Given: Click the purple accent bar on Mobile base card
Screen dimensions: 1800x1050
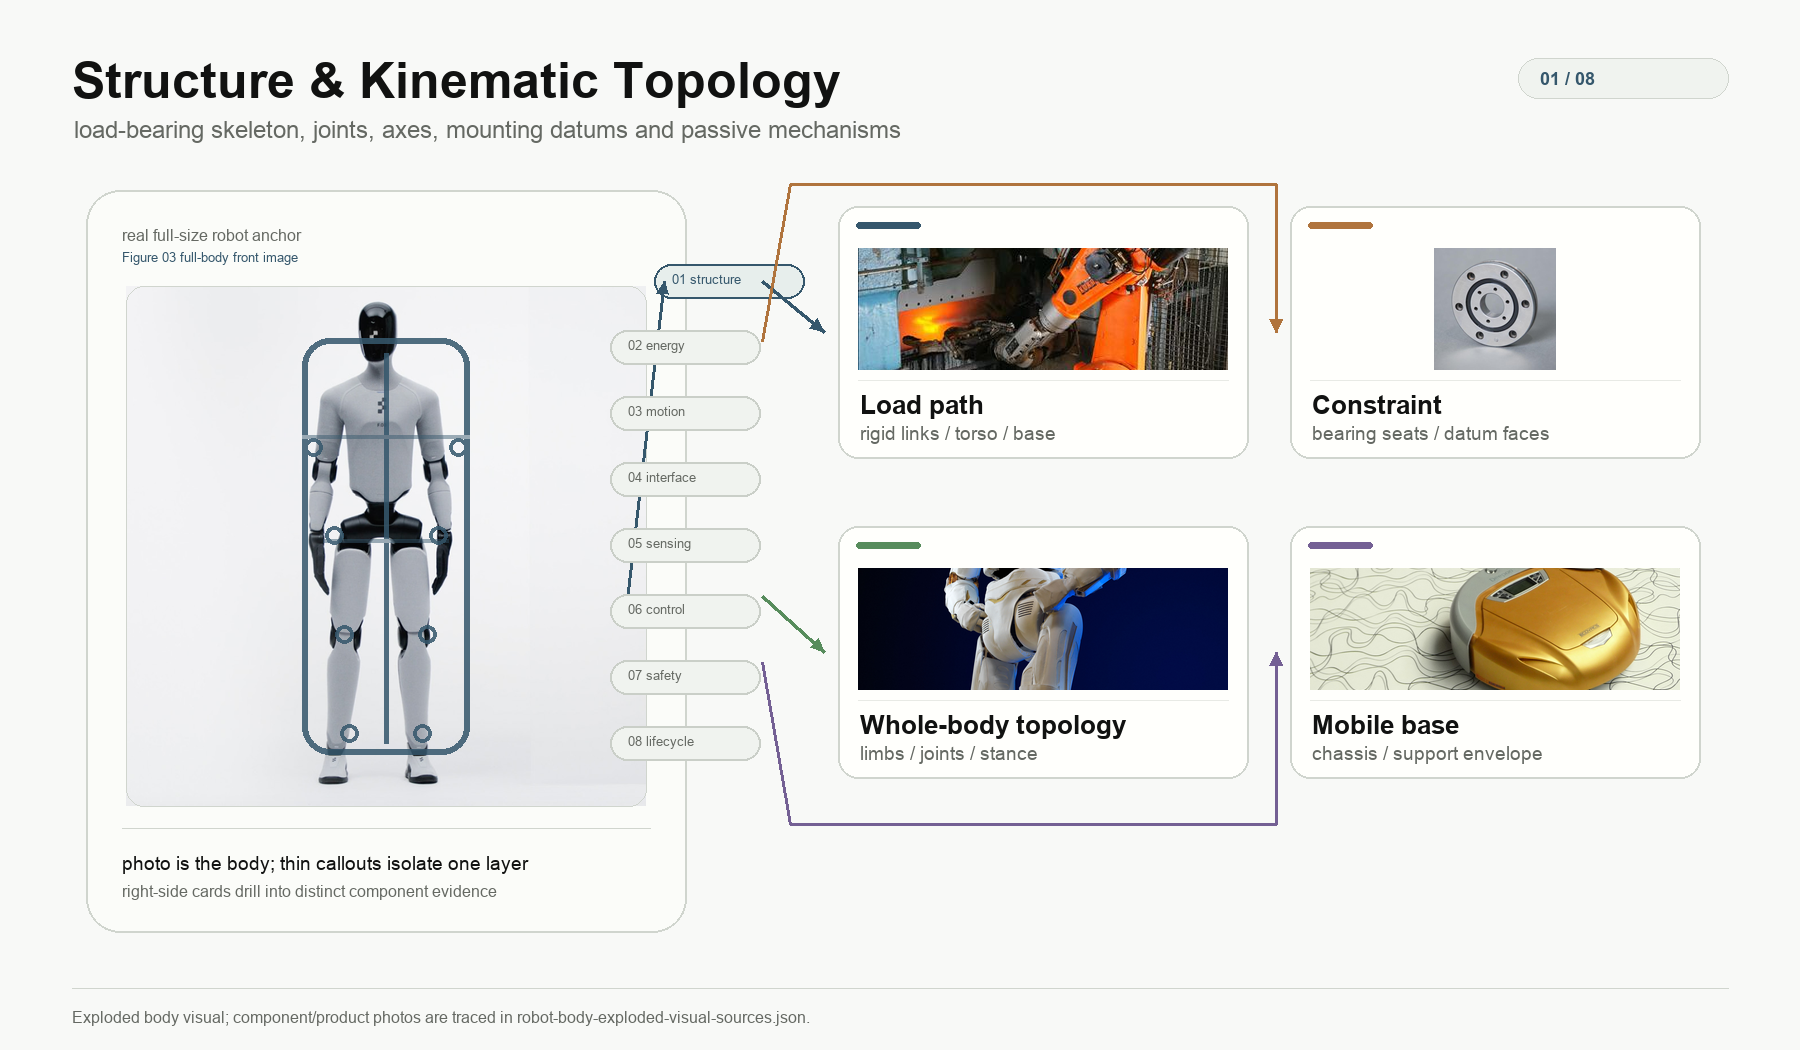Looking at the screenshot, I should coord(1340,546).
